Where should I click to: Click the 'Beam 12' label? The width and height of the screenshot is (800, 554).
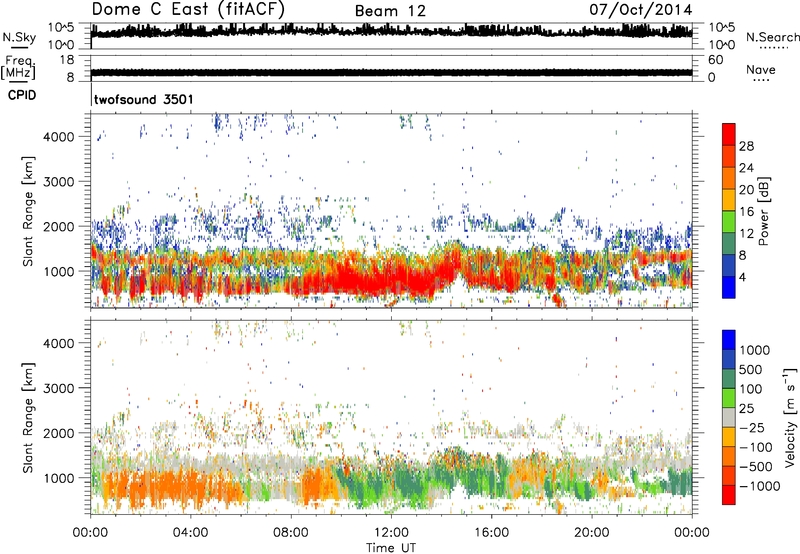pos(390,11)
